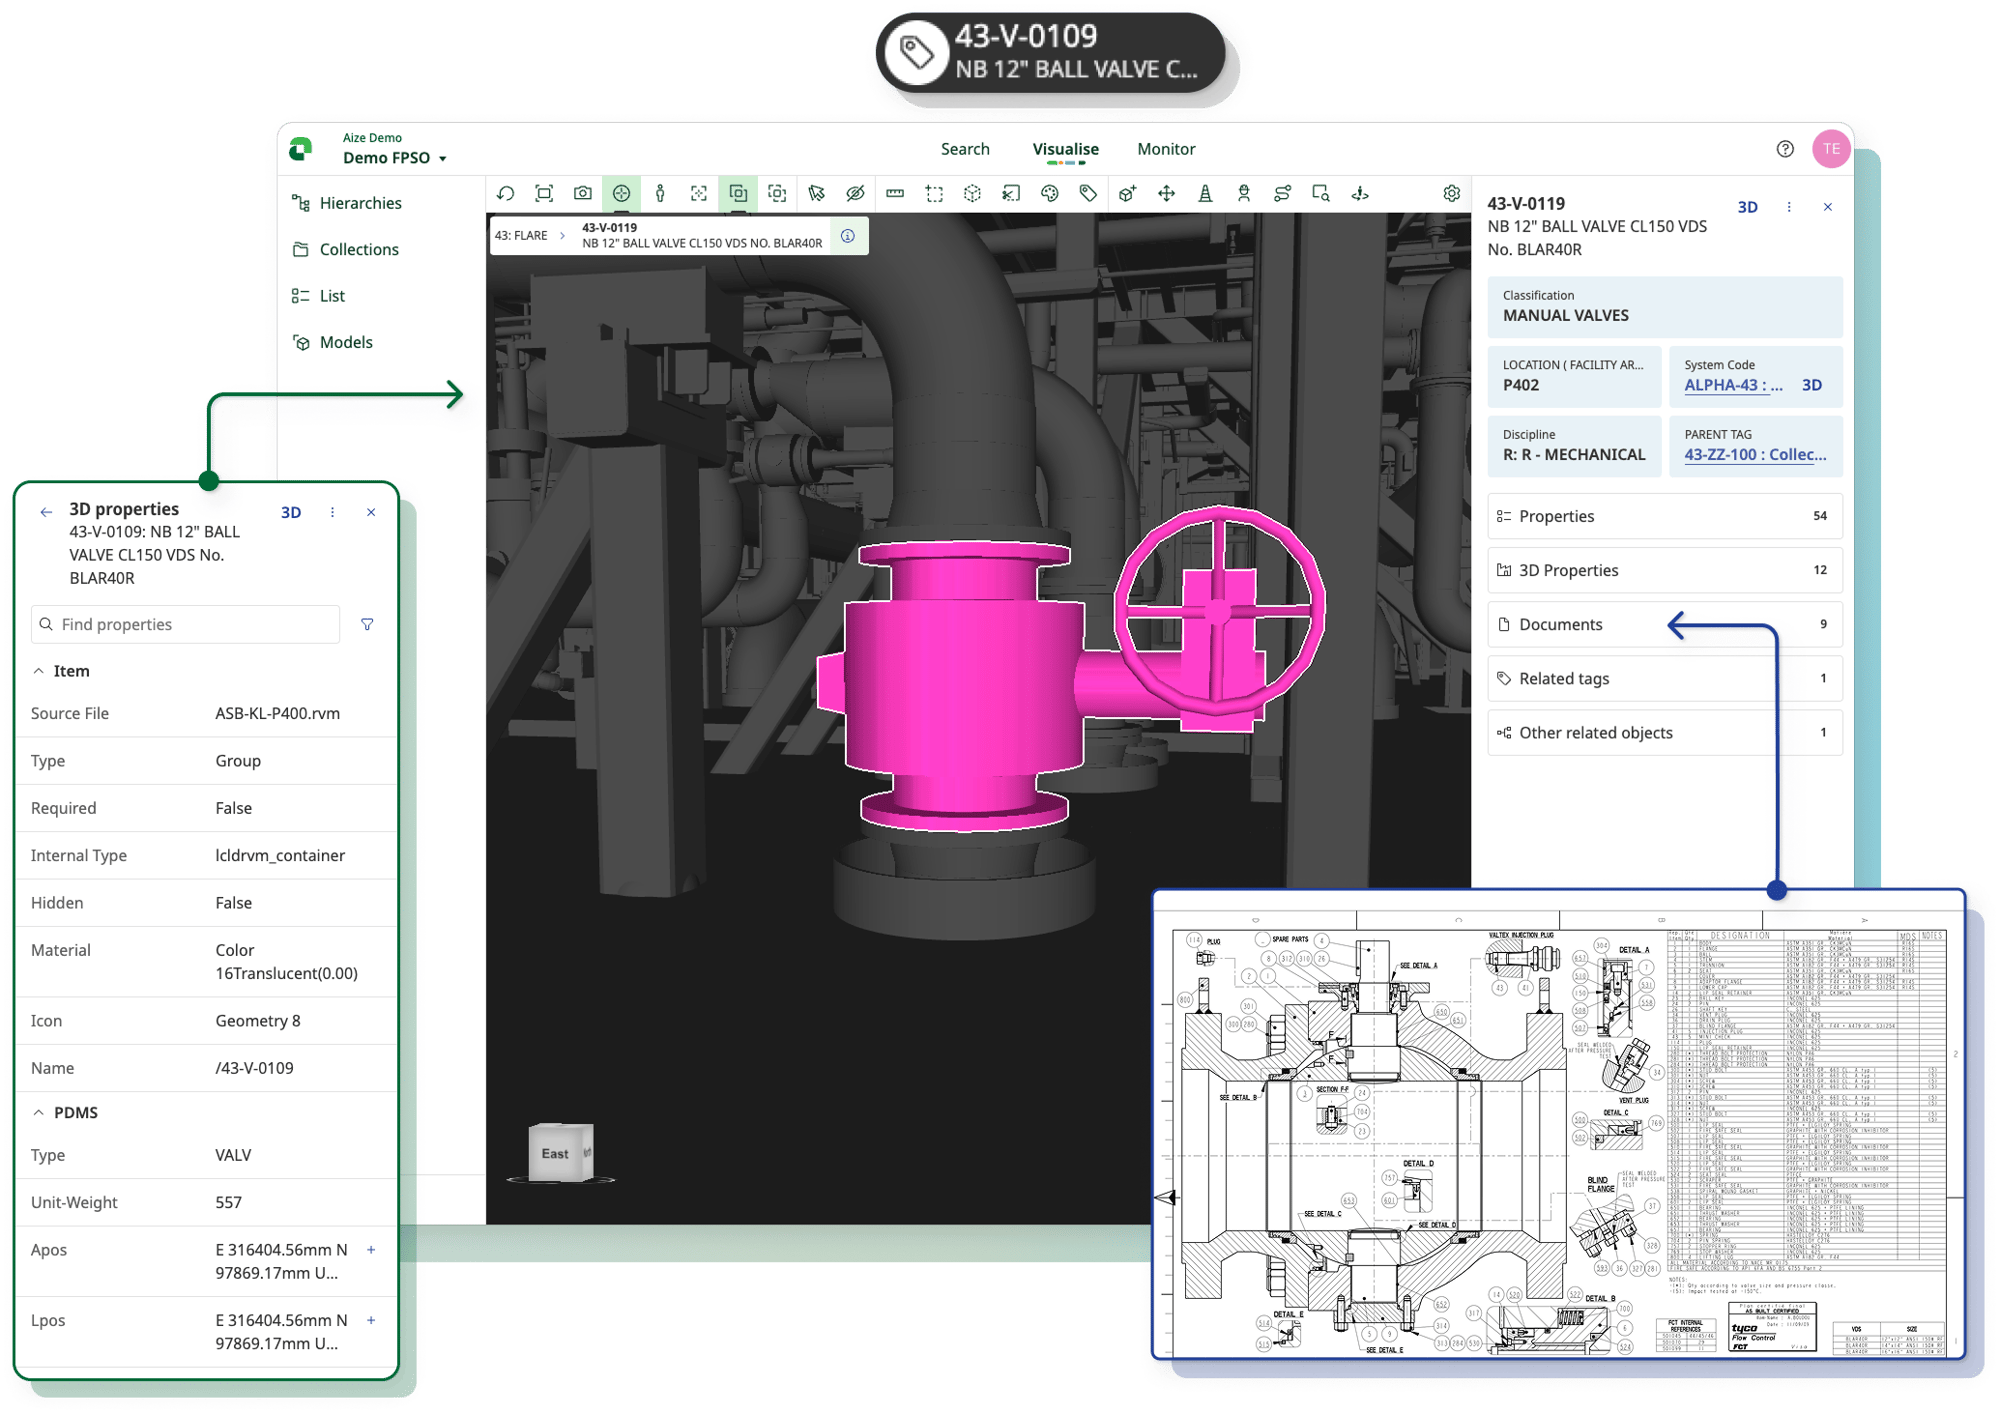The width and height of the screenshot is (2000, 1414).
Task: Open Hierarchies in the sidebar
Action: [x=347, y=203]
